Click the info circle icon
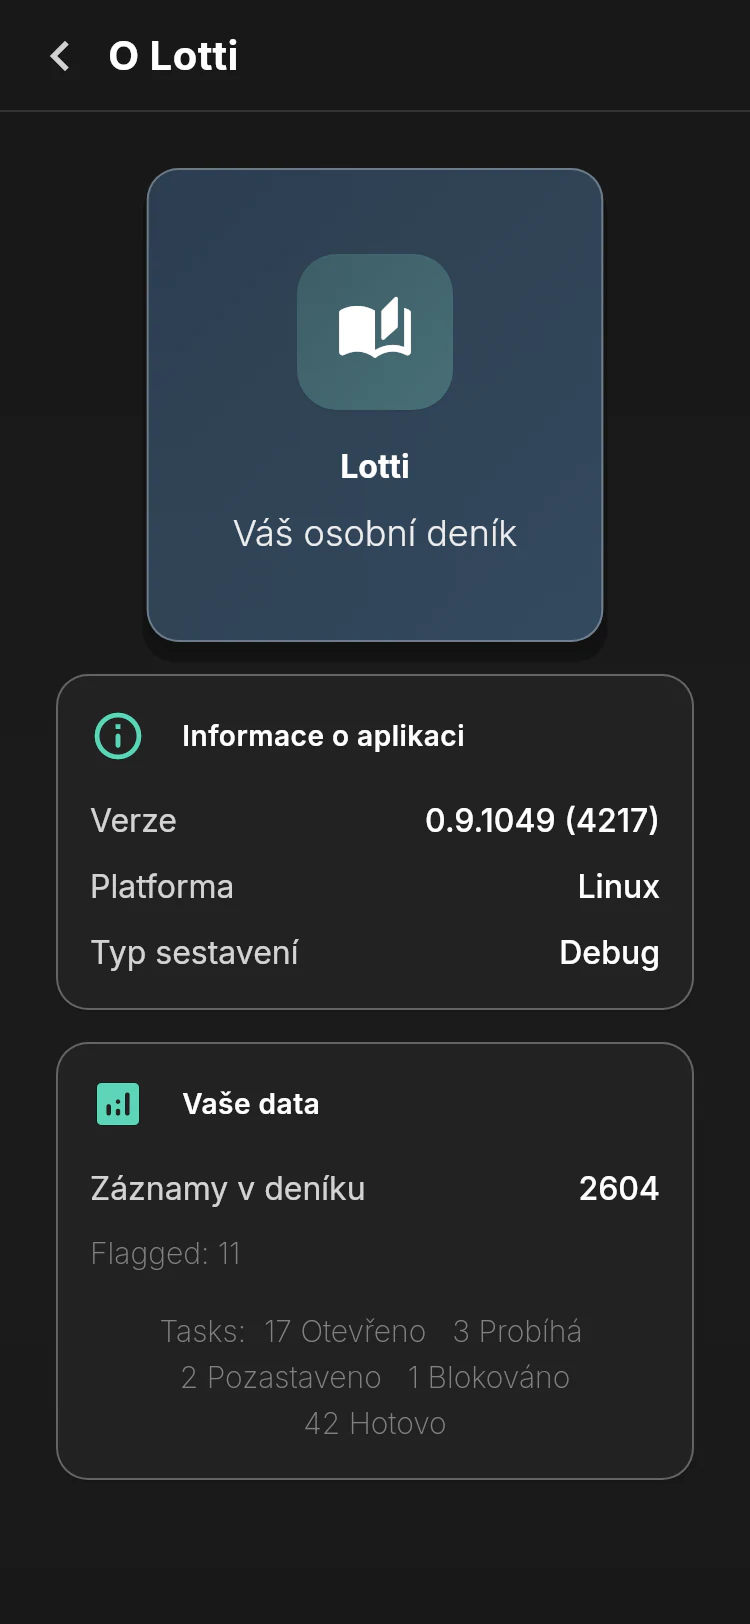750x1624 pixels. tap(118, 736)
